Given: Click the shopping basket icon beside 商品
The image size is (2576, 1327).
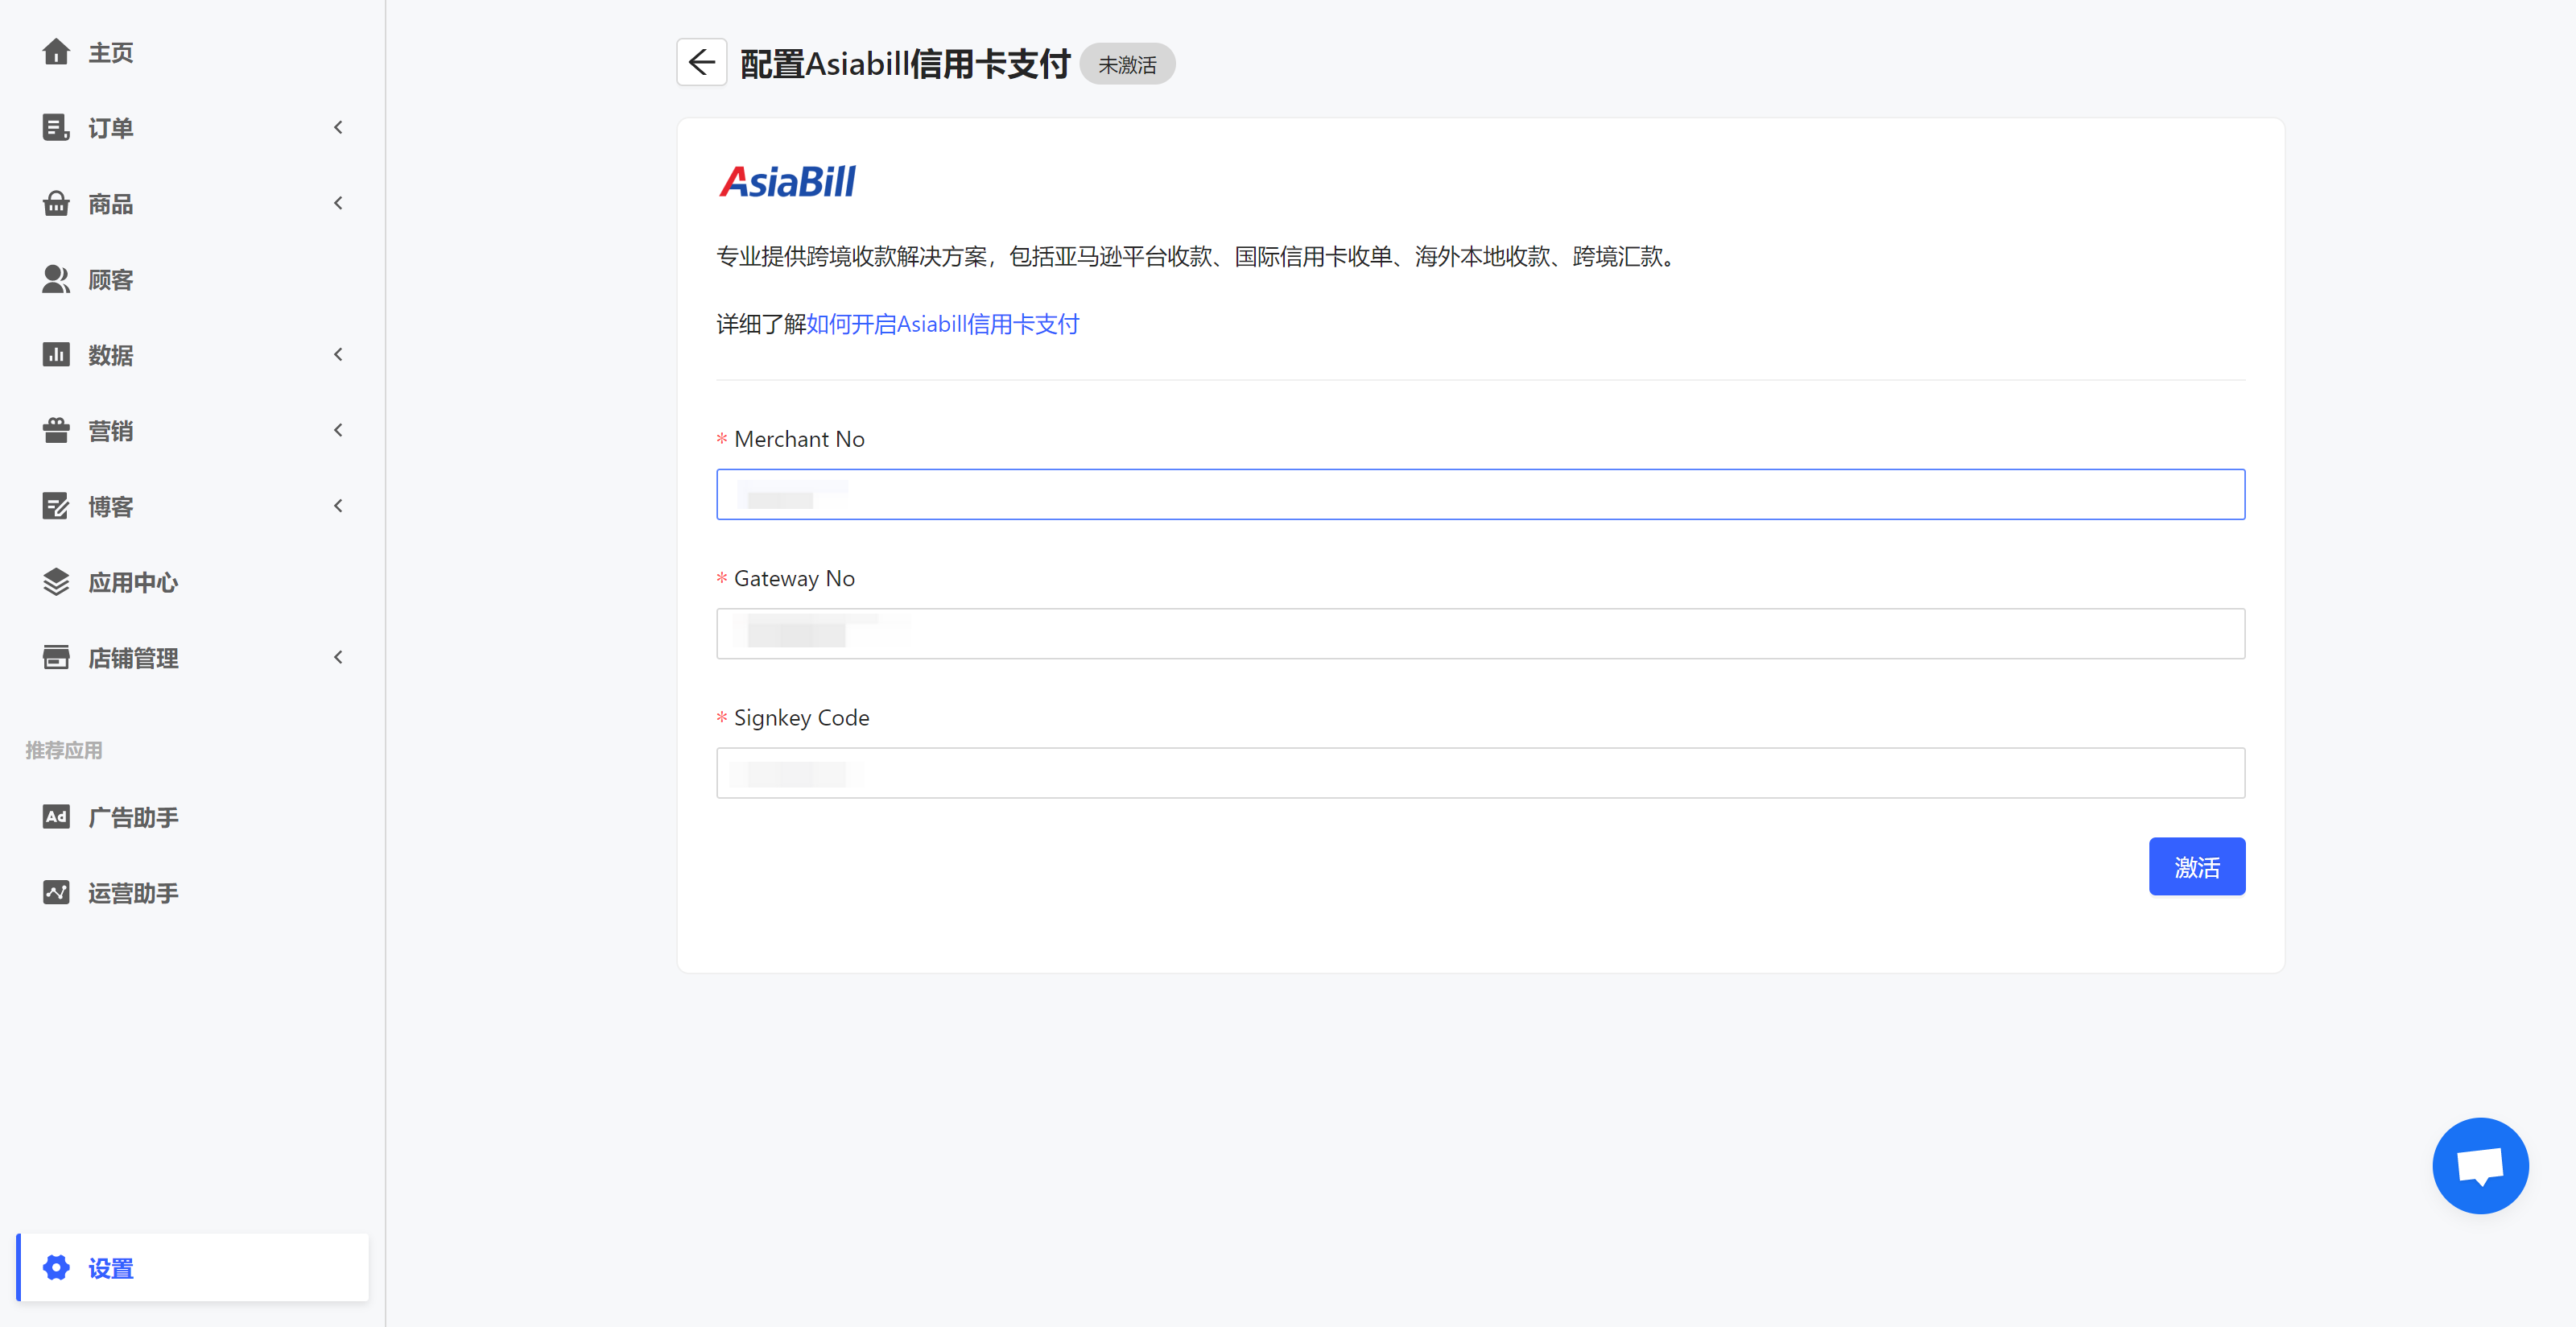Looking at the screenshot, I should tap(56, 203).
